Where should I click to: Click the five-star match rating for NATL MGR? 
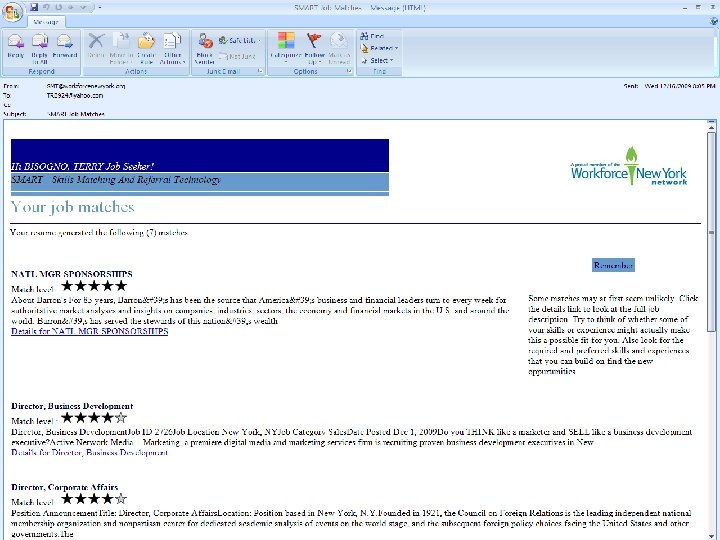(94, 286)
